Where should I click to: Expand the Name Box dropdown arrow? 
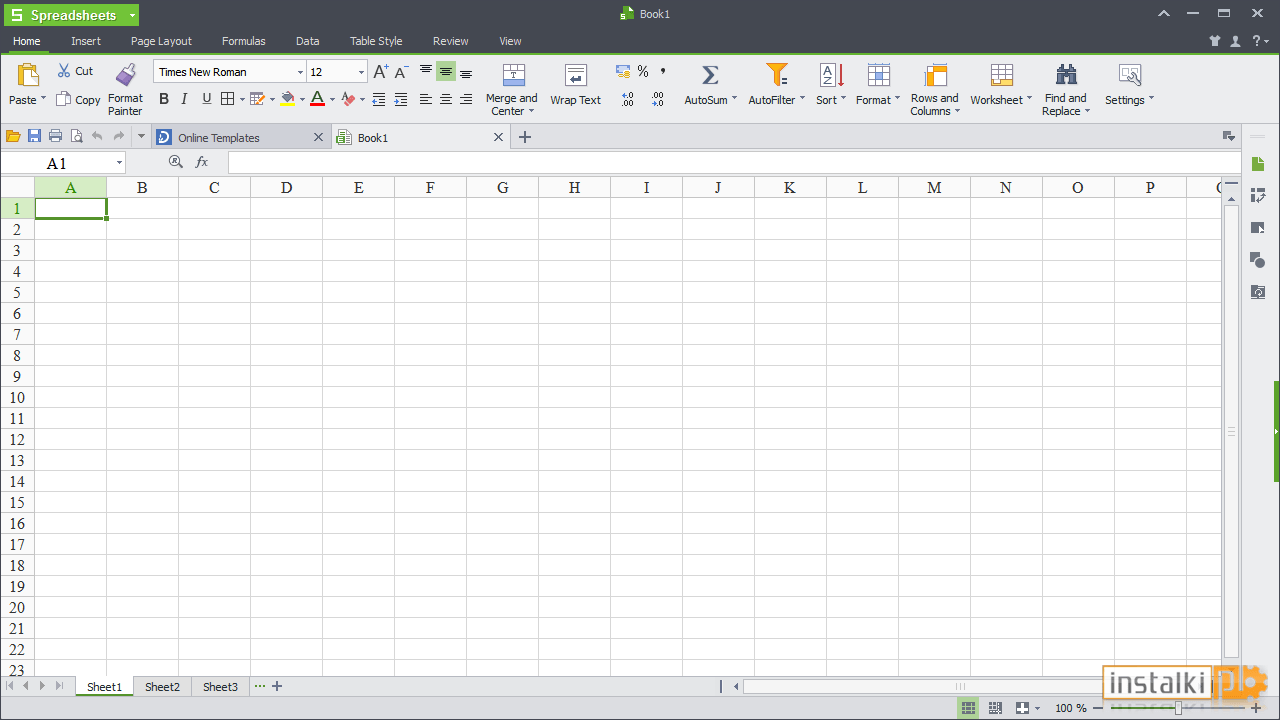click(119, 163)
